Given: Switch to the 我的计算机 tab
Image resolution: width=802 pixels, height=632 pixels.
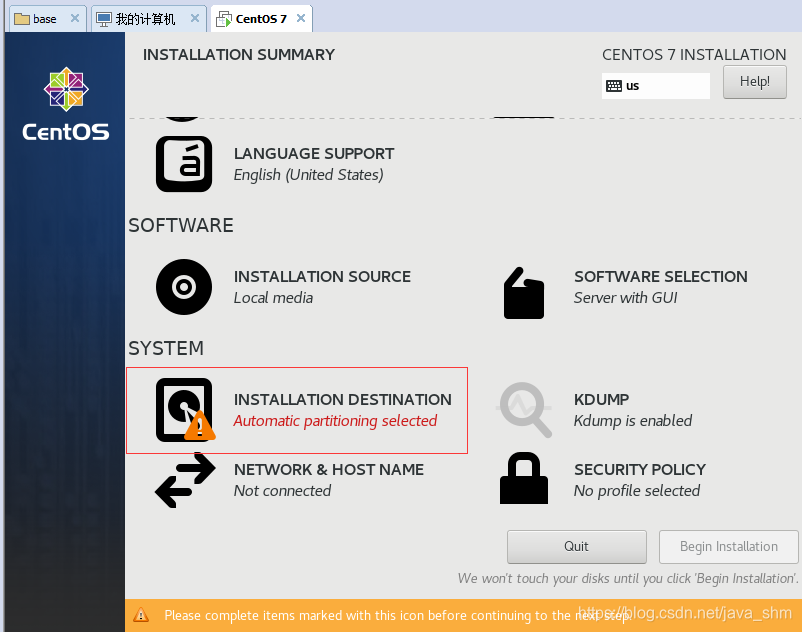Looking at the screenshot, I should coord(149,19).
